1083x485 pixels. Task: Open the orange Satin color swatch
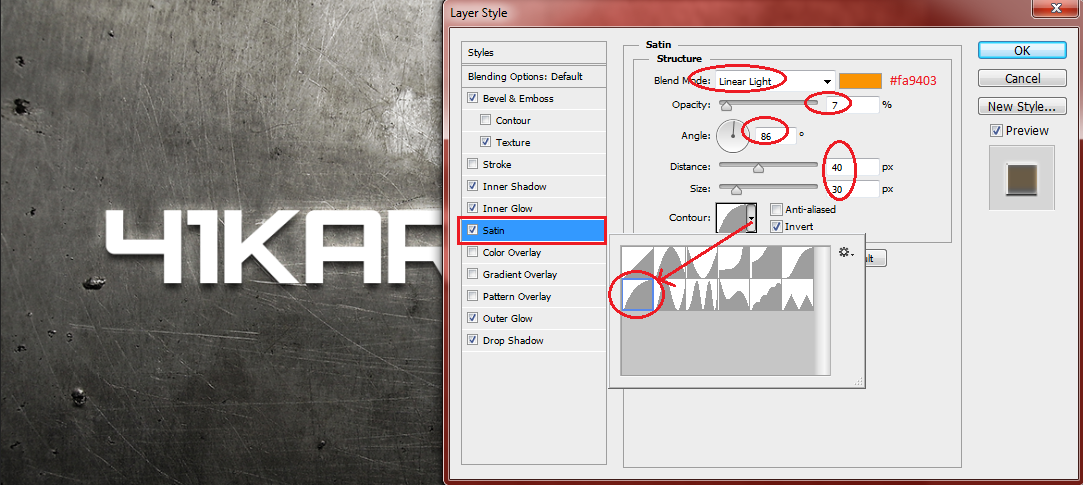click(860, 80)
